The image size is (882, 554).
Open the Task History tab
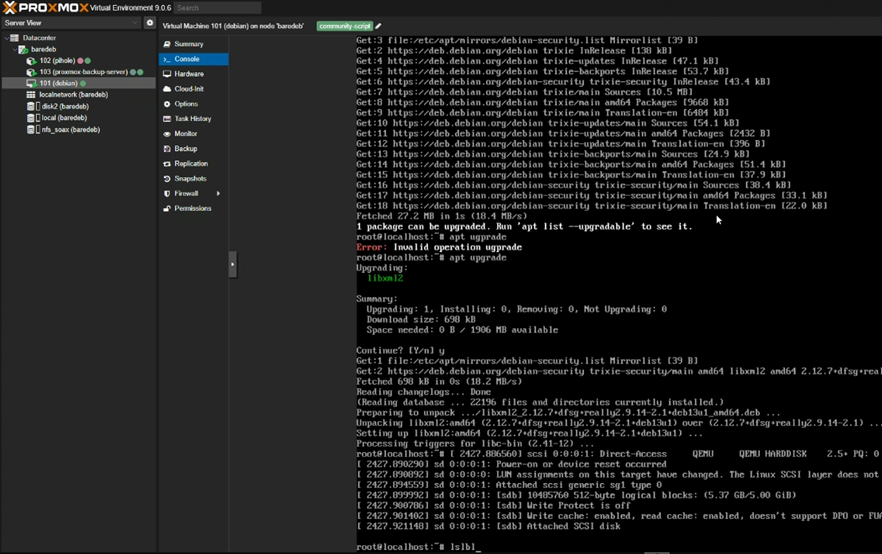[193, 119]
